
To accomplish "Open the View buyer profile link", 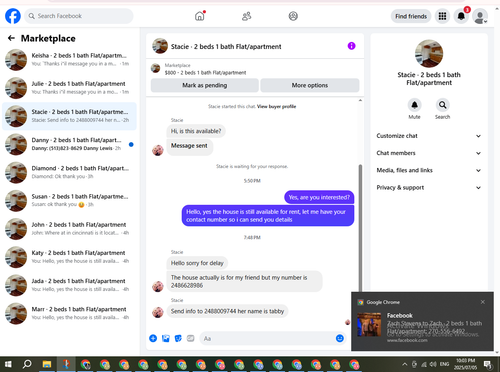I will tap(276, 107).
